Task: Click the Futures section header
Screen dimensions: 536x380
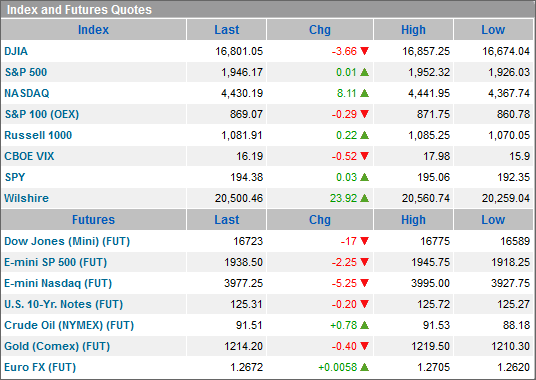Action: click(x=93, y=220)
